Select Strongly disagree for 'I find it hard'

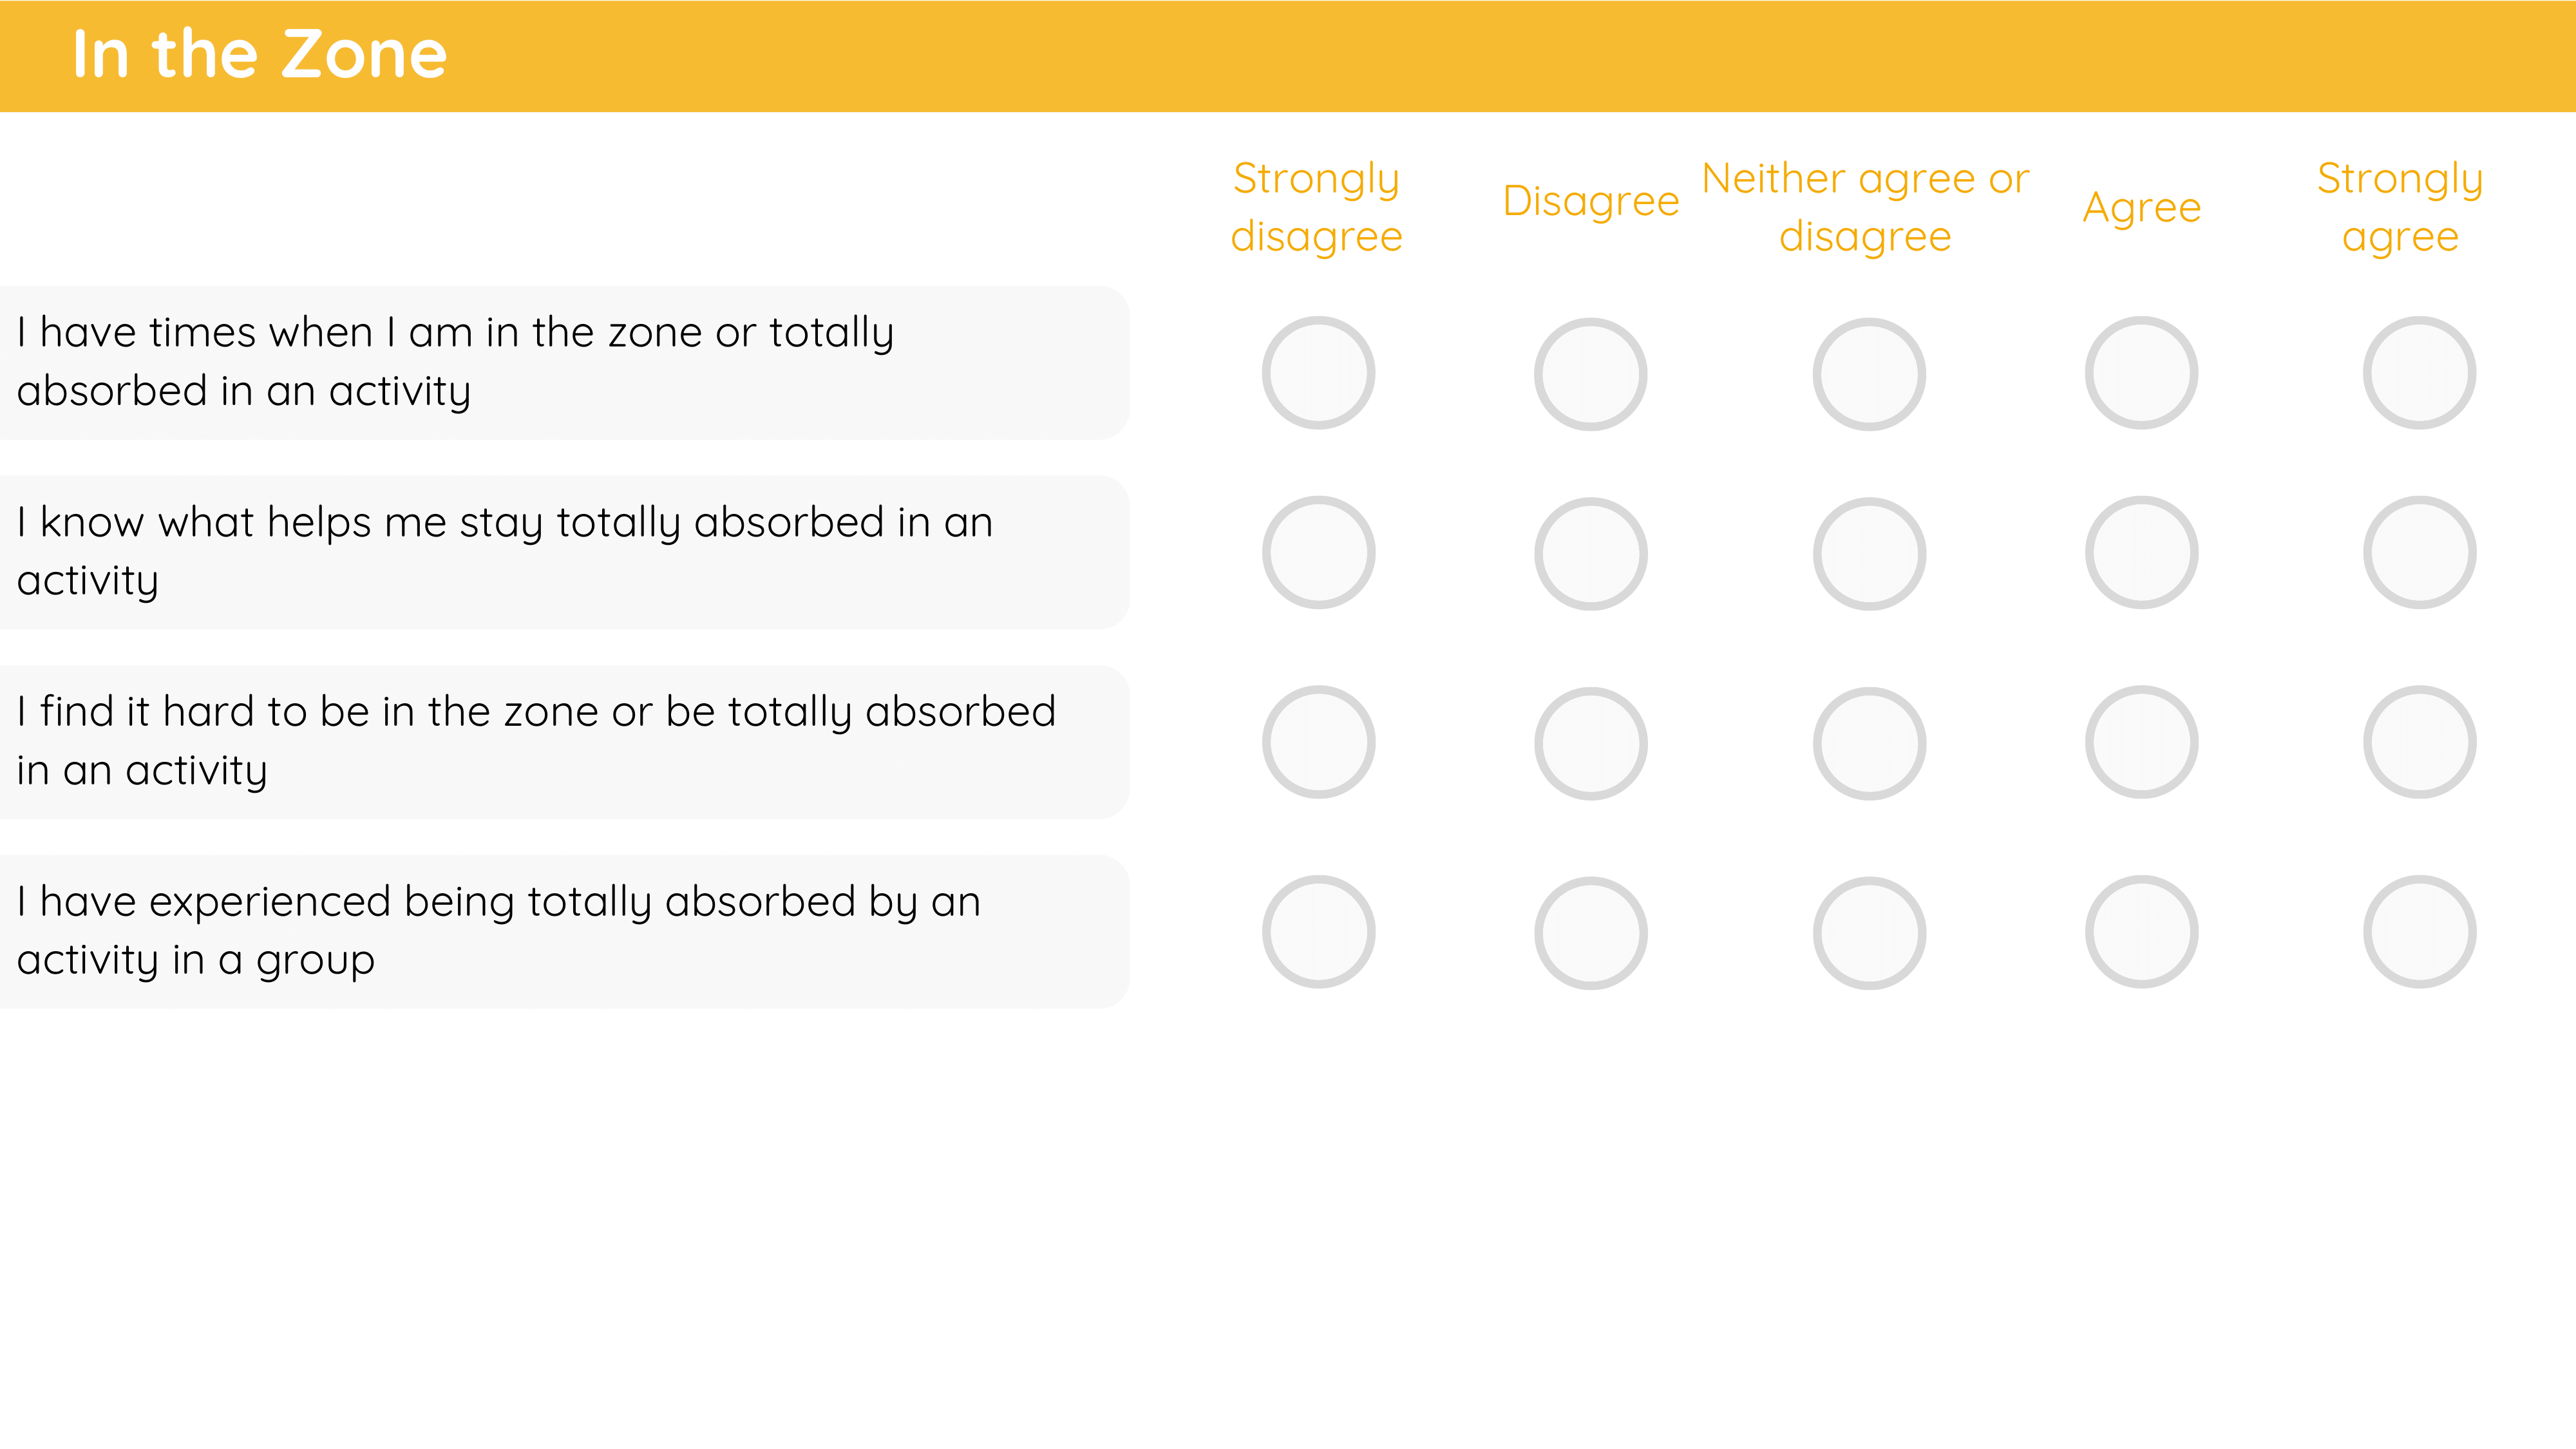(1318, 742)
